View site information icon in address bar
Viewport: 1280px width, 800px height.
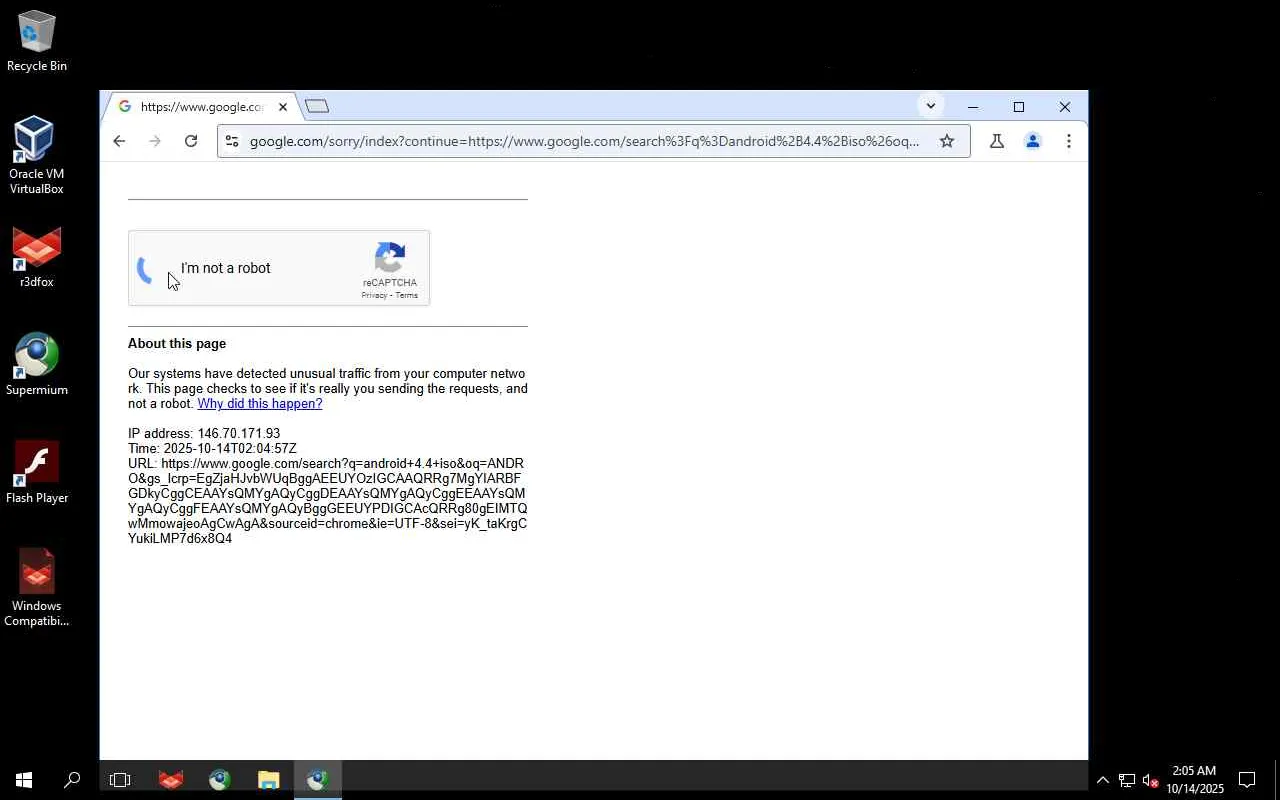click(232, 141)
